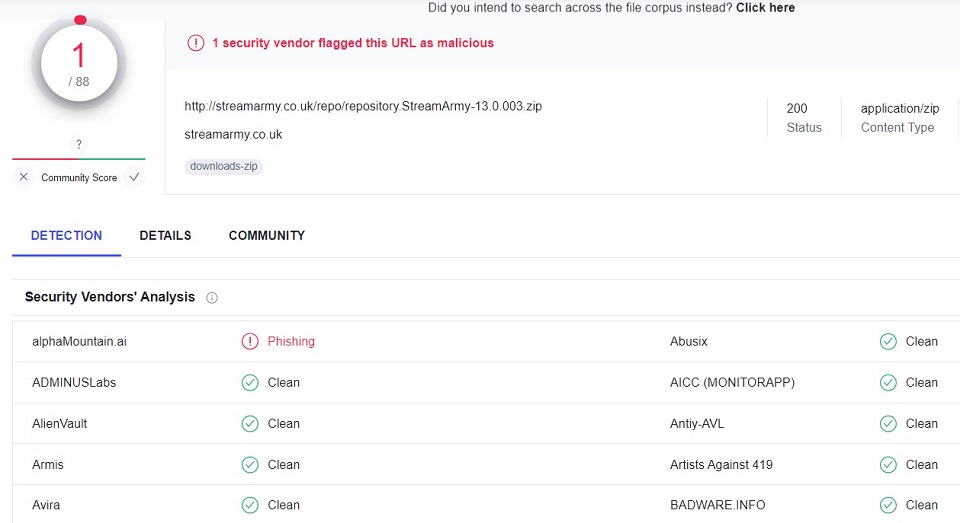Click the Armis vendor name

pos(47,465)
